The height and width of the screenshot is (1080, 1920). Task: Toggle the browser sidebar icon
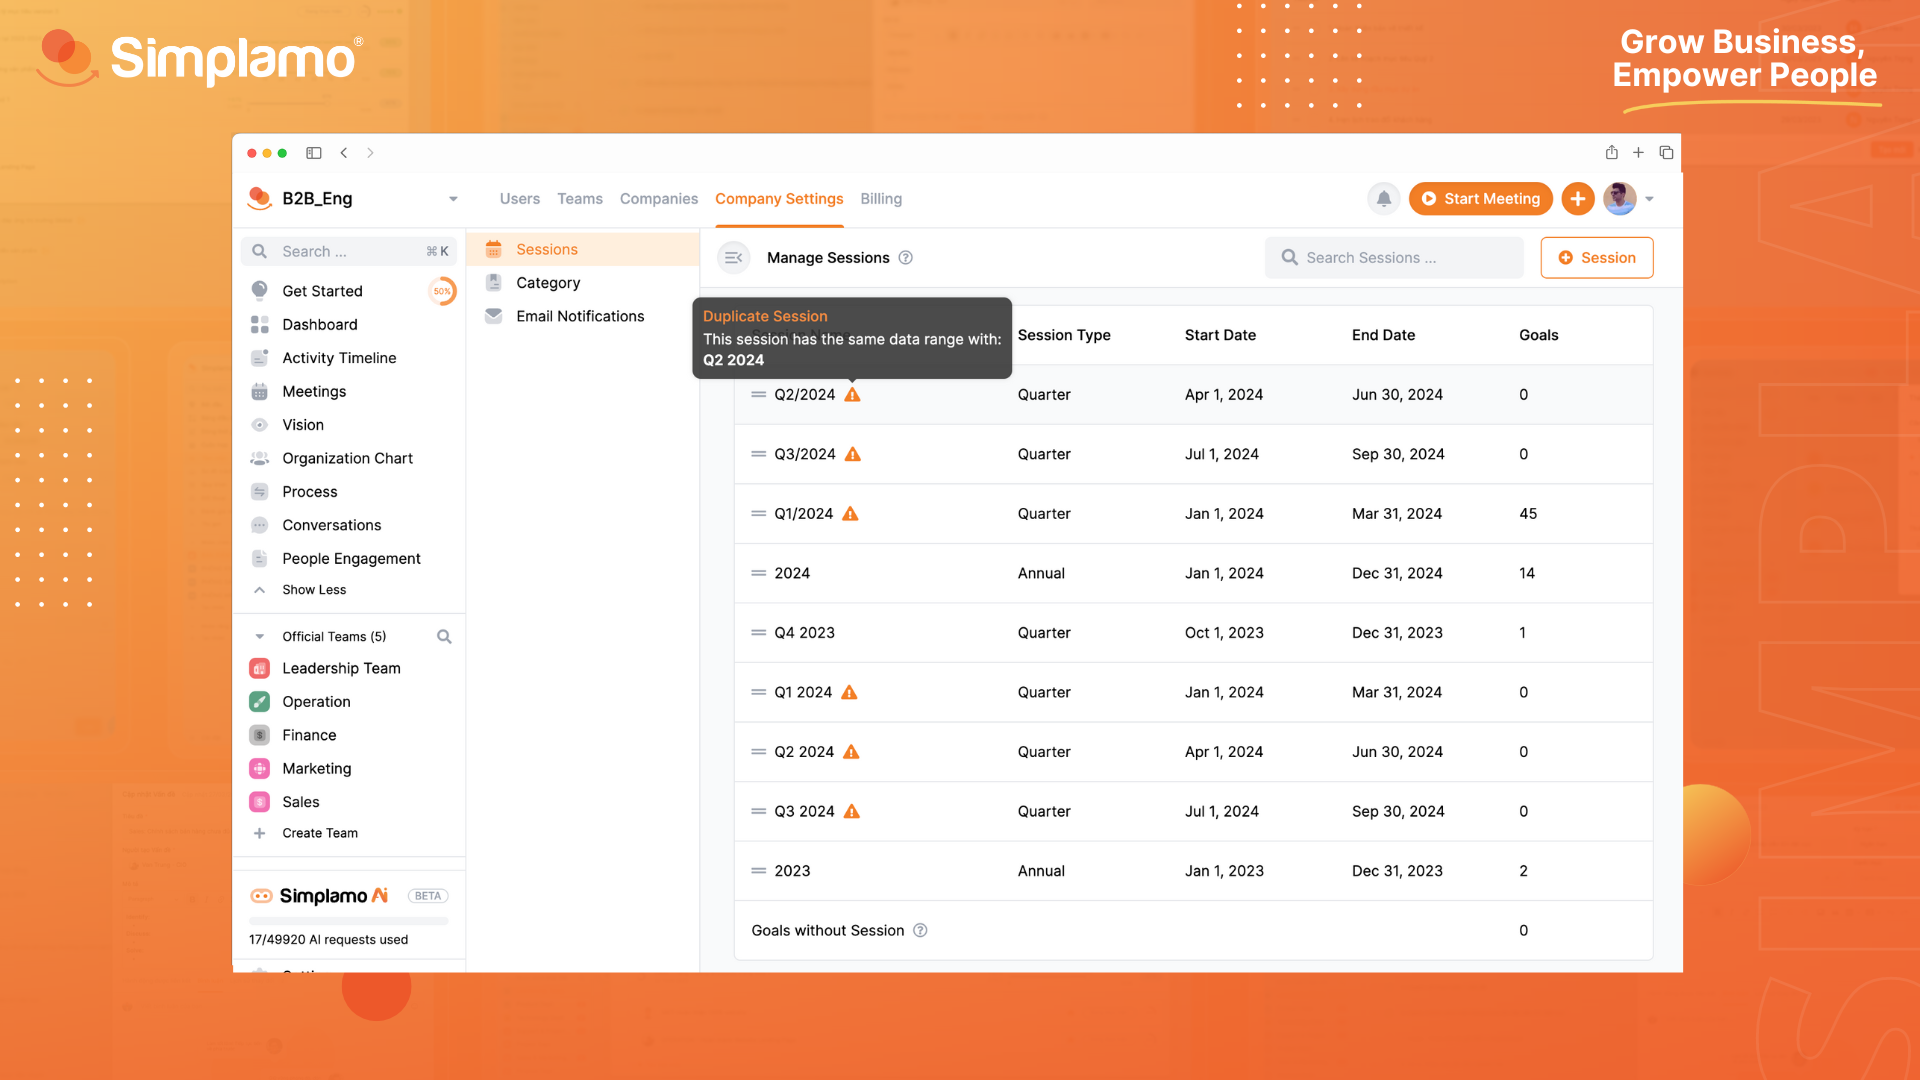pyautogui.click(x=314, y=153)
